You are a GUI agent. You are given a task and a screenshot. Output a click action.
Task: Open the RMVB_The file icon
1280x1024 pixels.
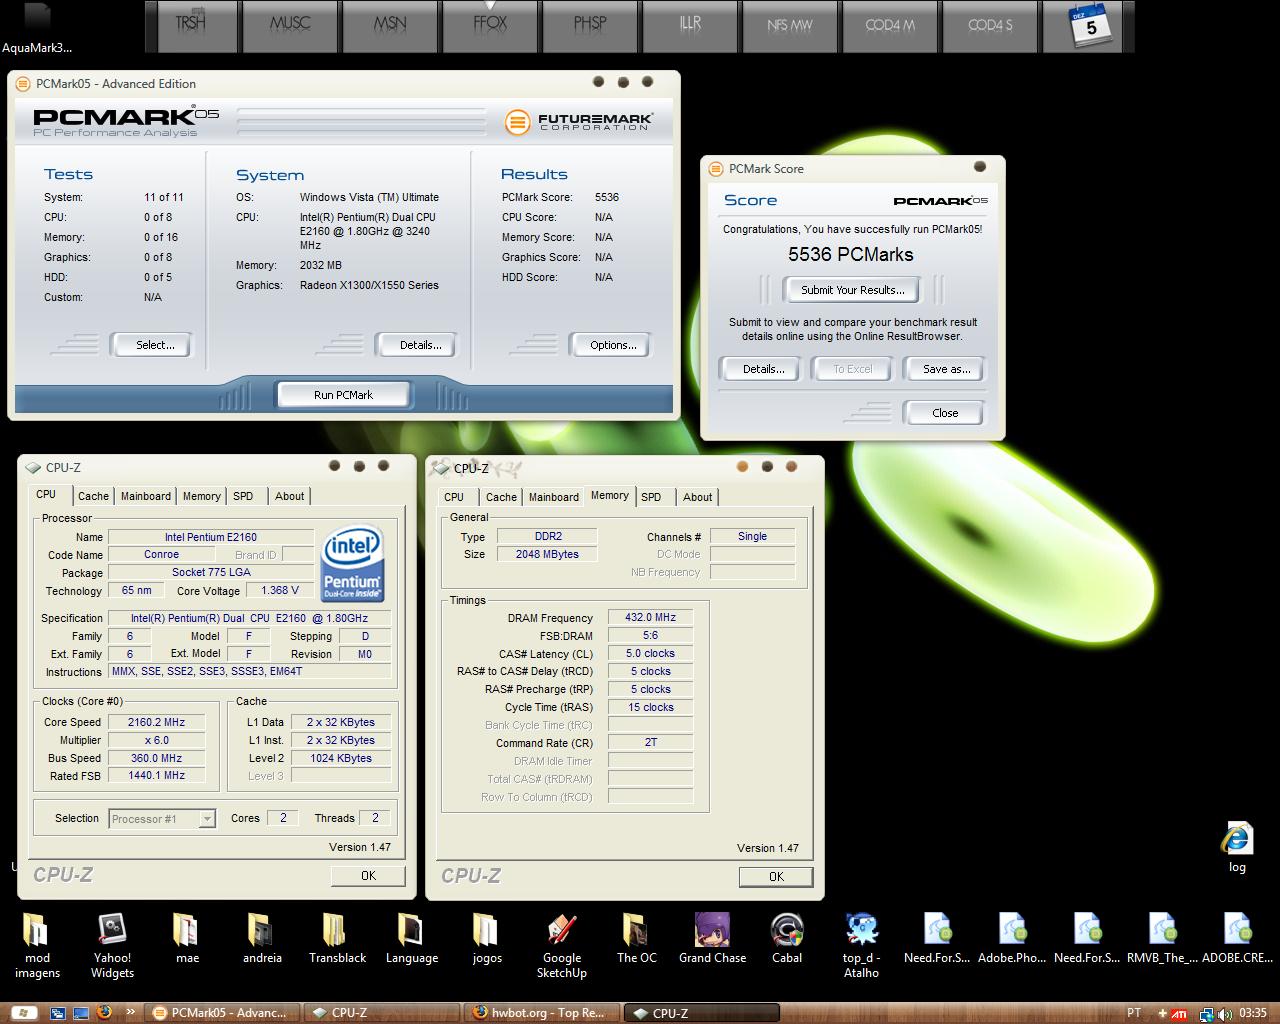[x=1162, y=938]
